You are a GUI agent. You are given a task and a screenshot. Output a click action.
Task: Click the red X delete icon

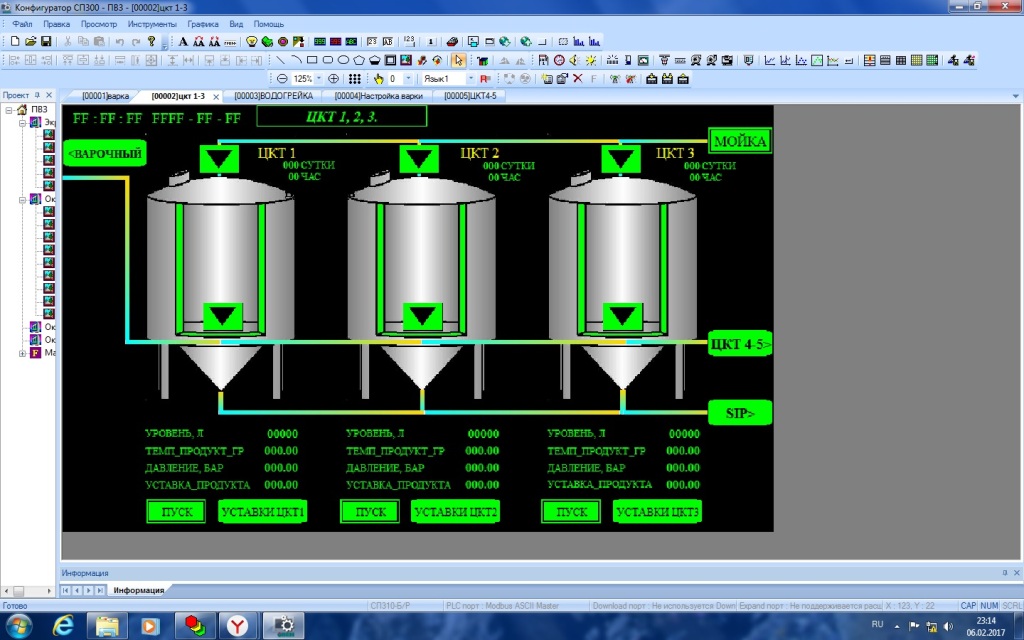577,78
